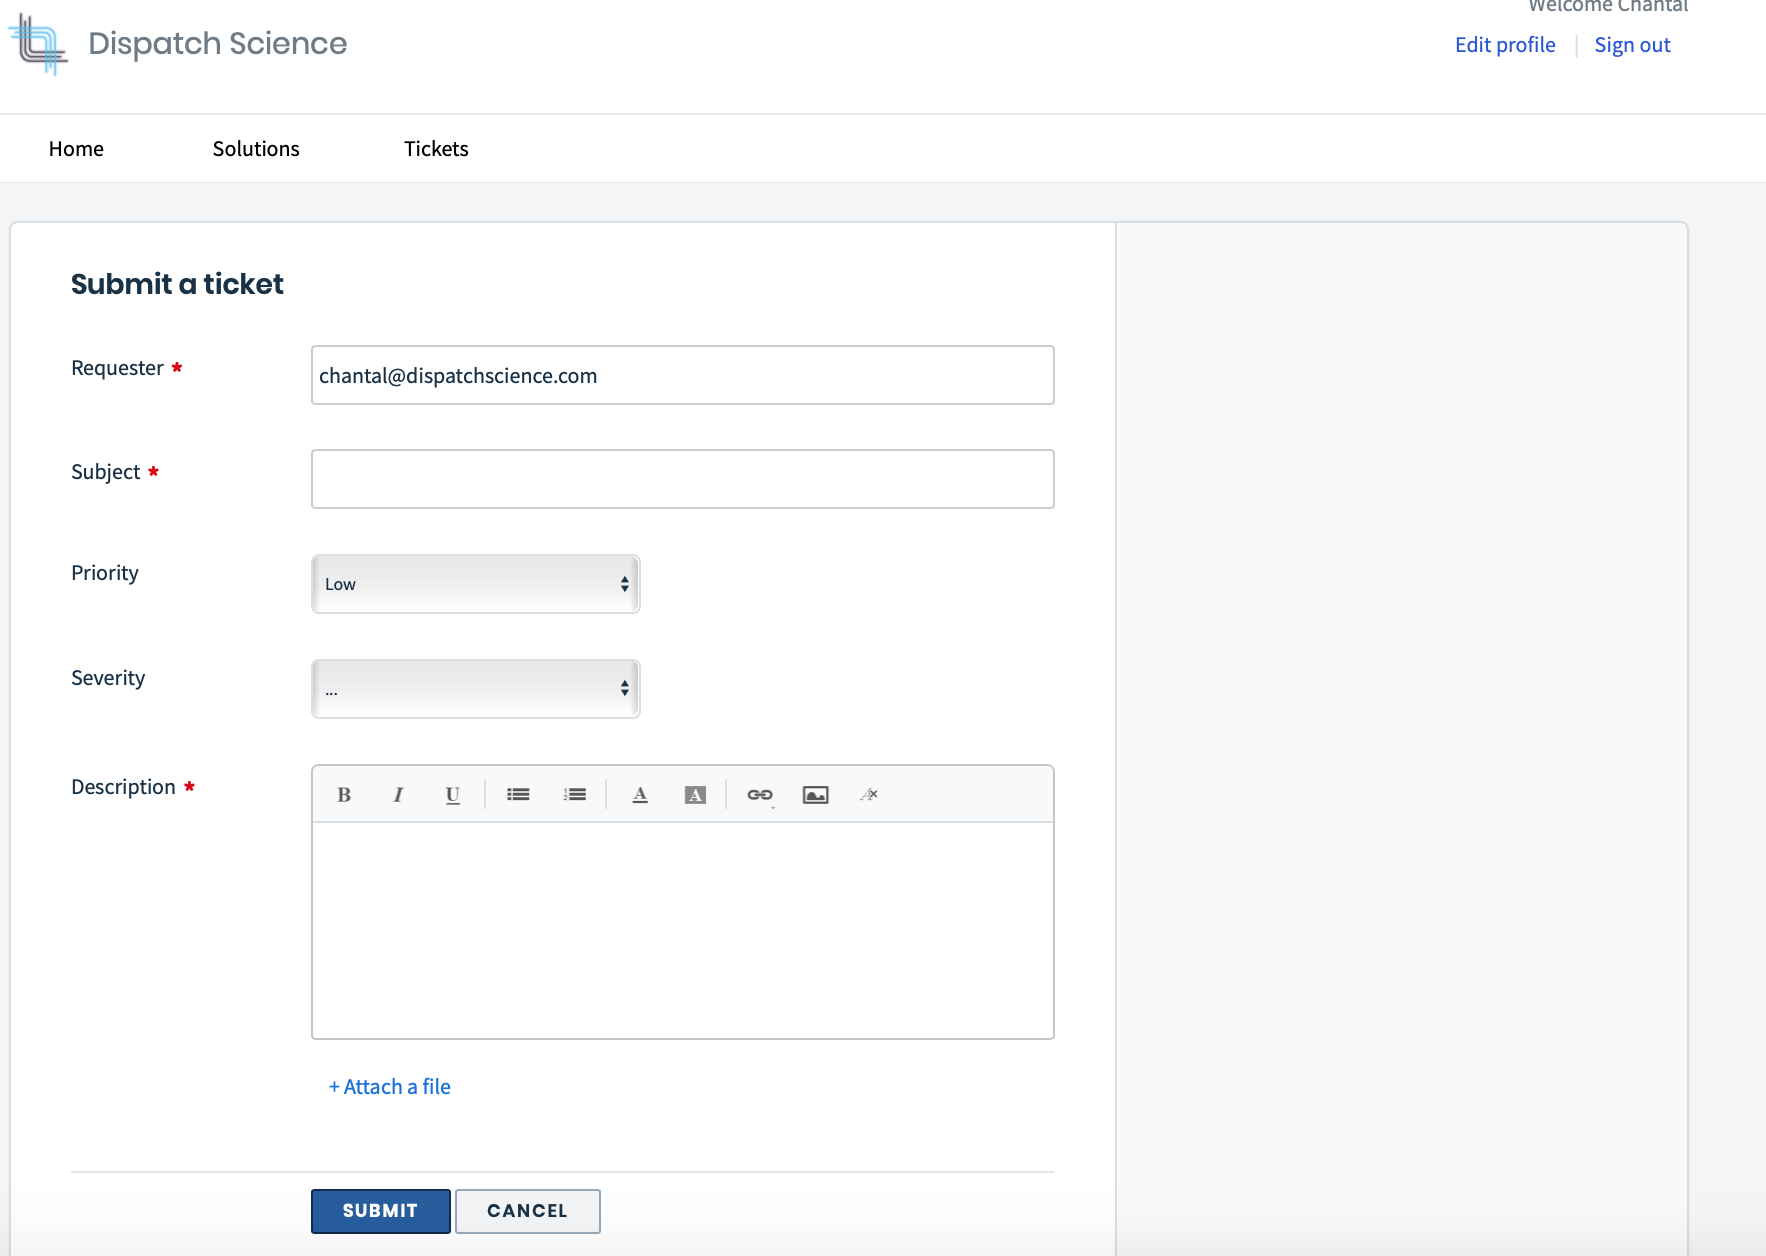Open the text color picker
Screen dimensions: 1766x1256
click(640, 795)
